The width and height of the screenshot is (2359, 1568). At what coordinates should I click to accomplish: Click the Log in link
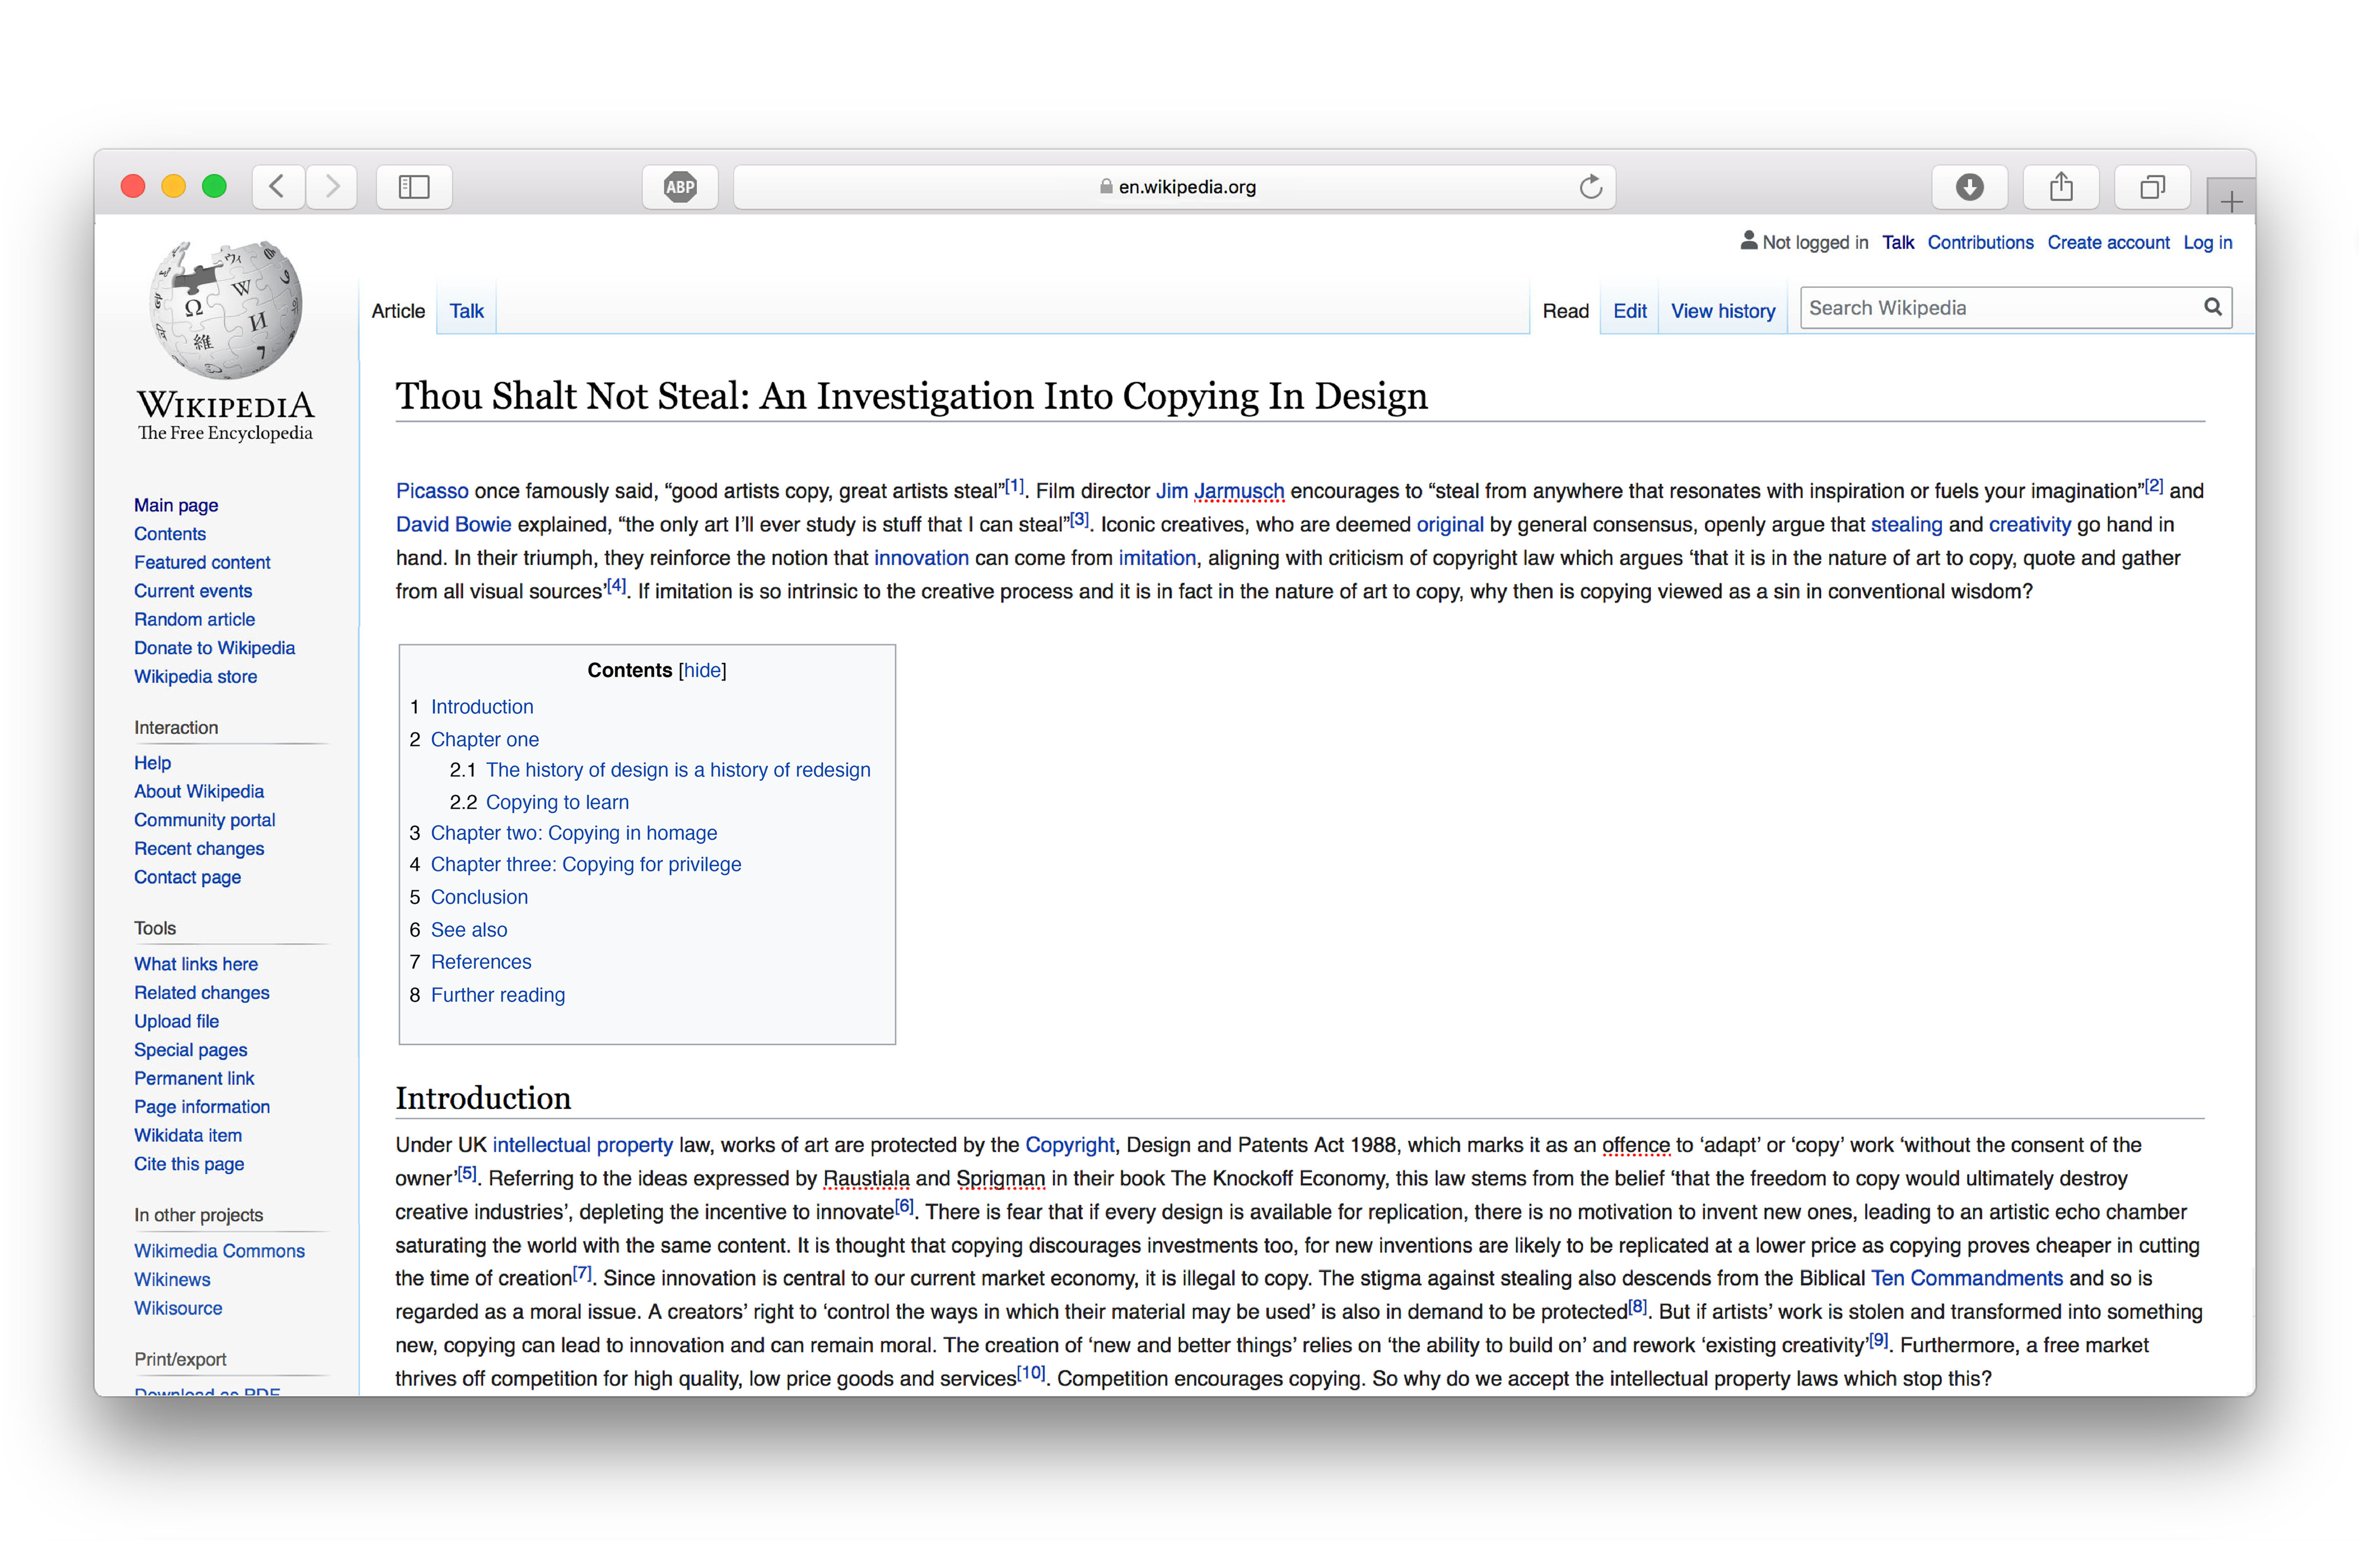pos(2207,242)
